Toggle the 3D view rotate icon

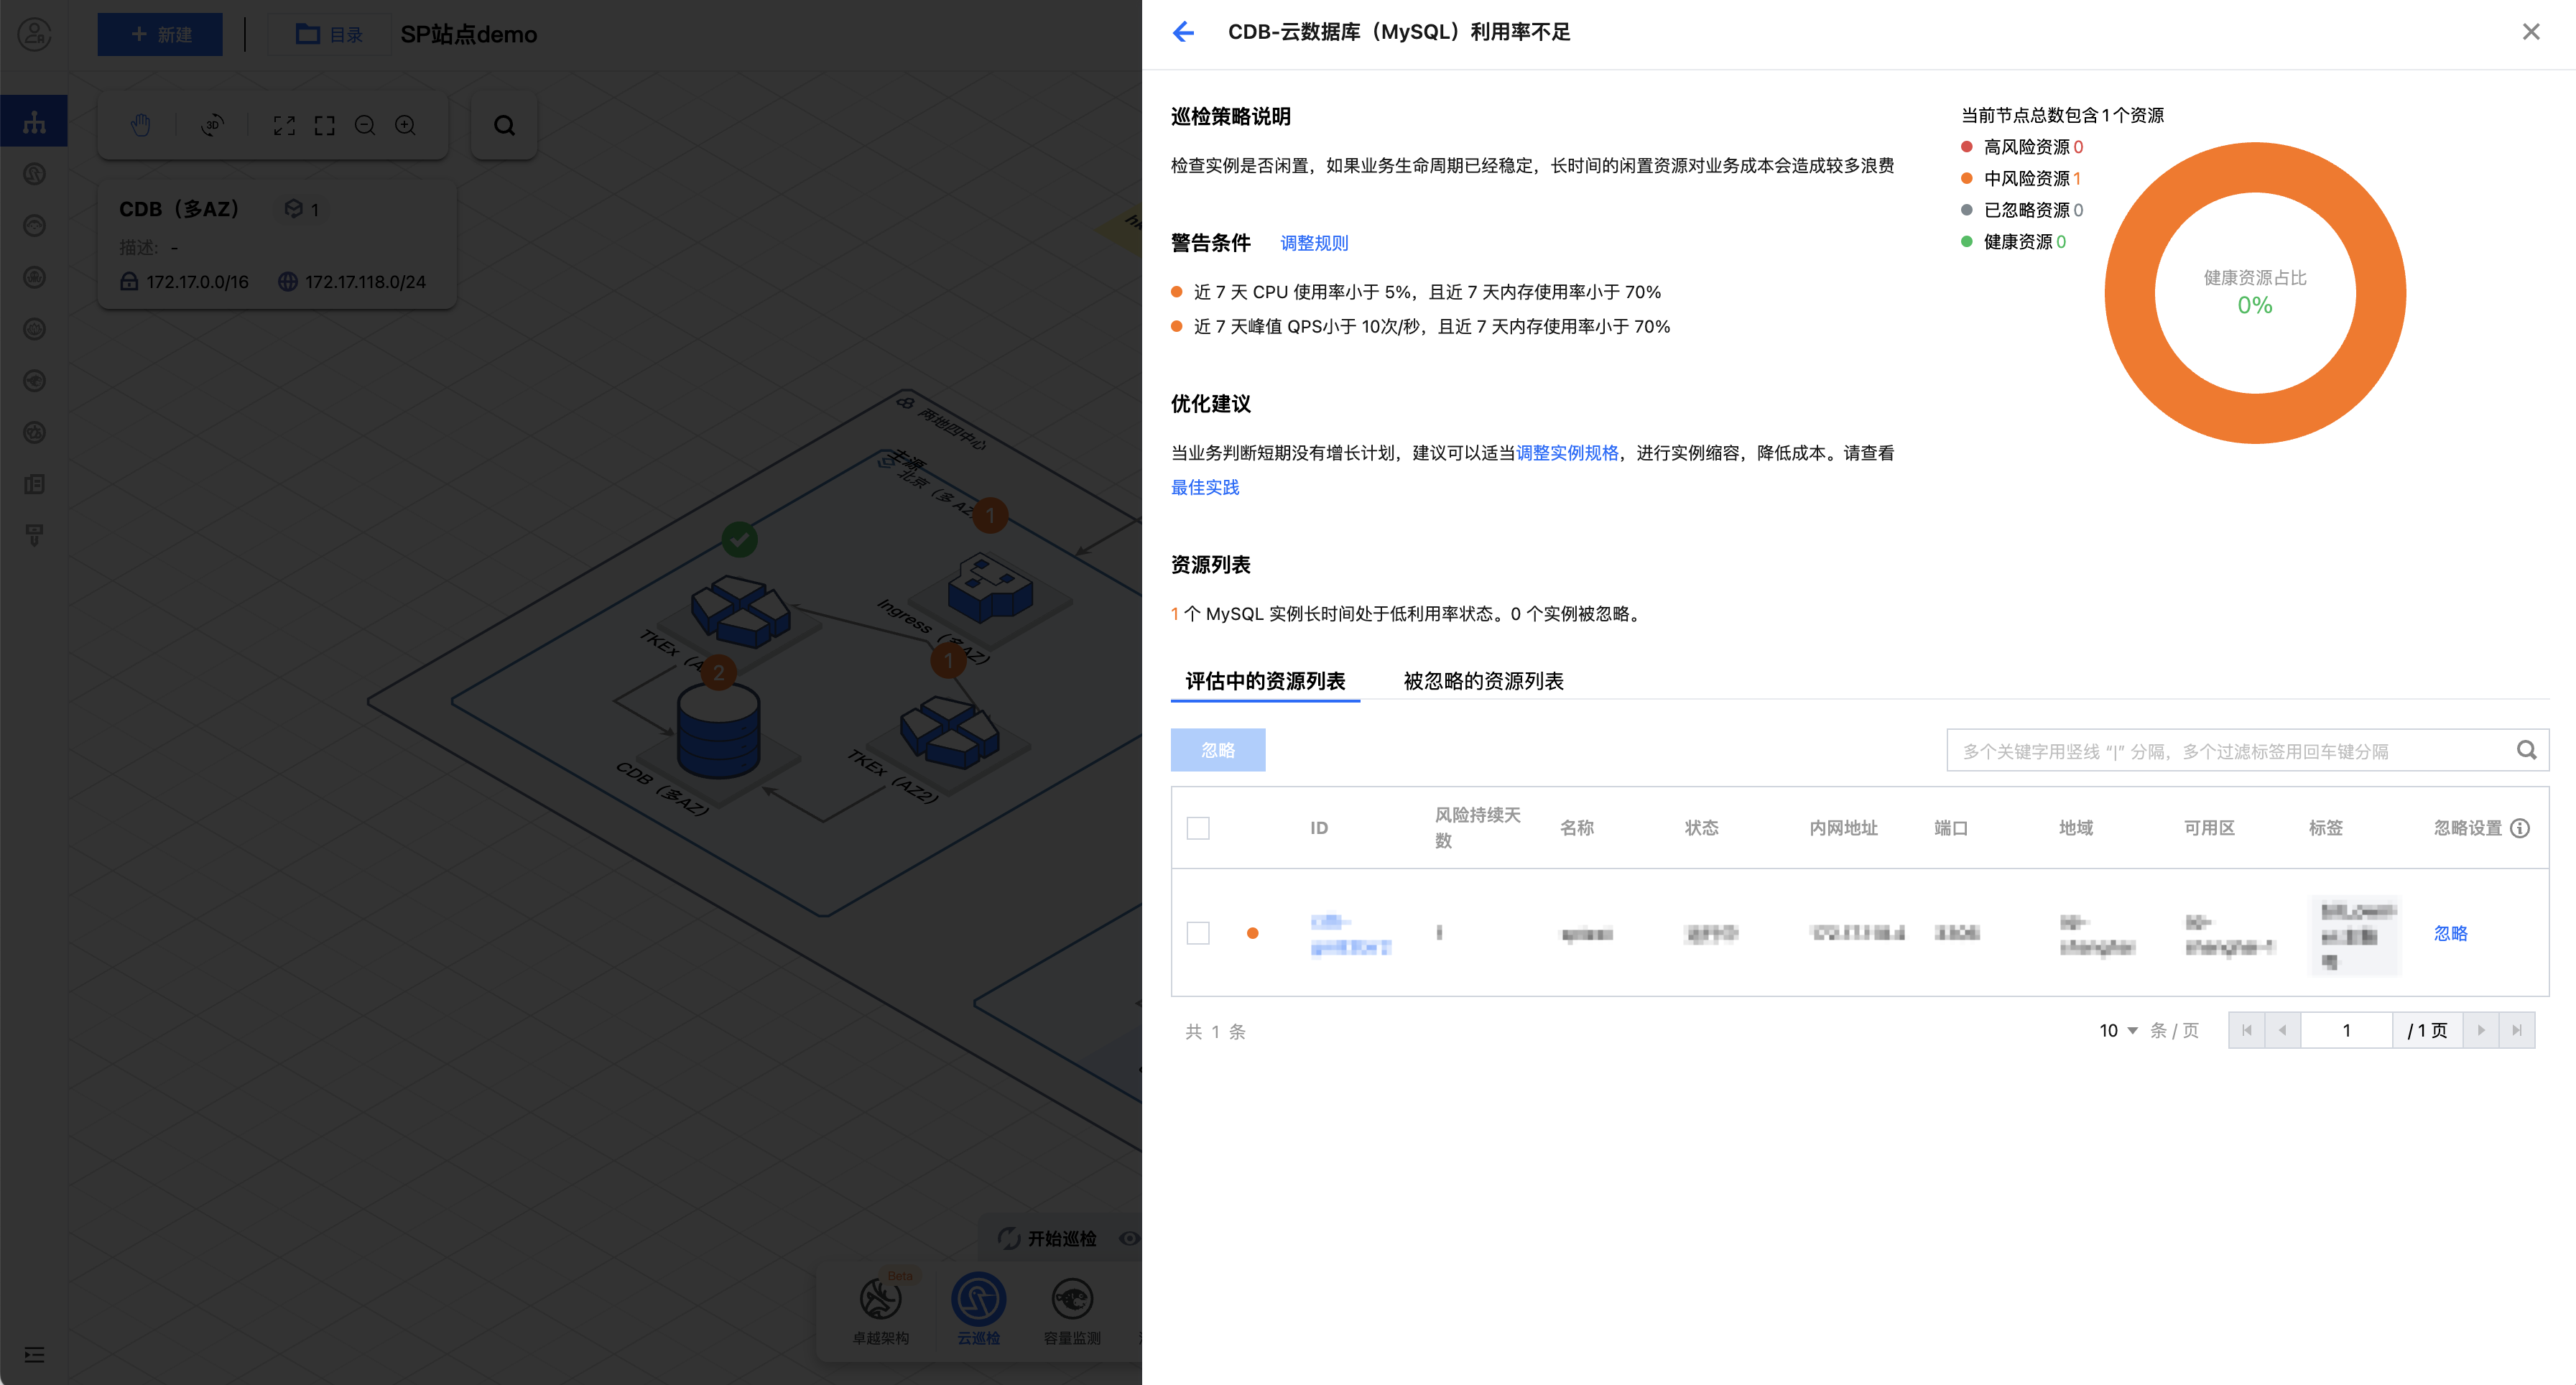(x=212, y=125)
